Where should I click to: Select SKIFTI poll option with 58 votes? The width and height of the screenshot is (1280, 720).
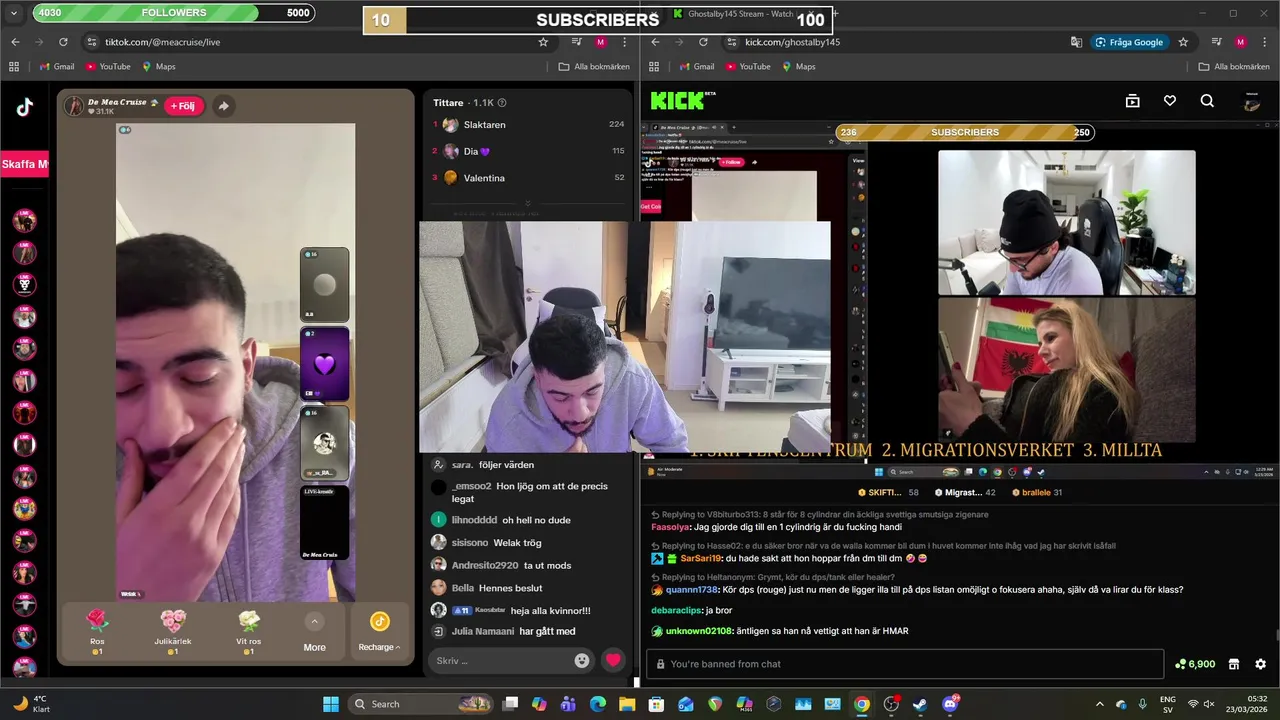pos(888,493)
